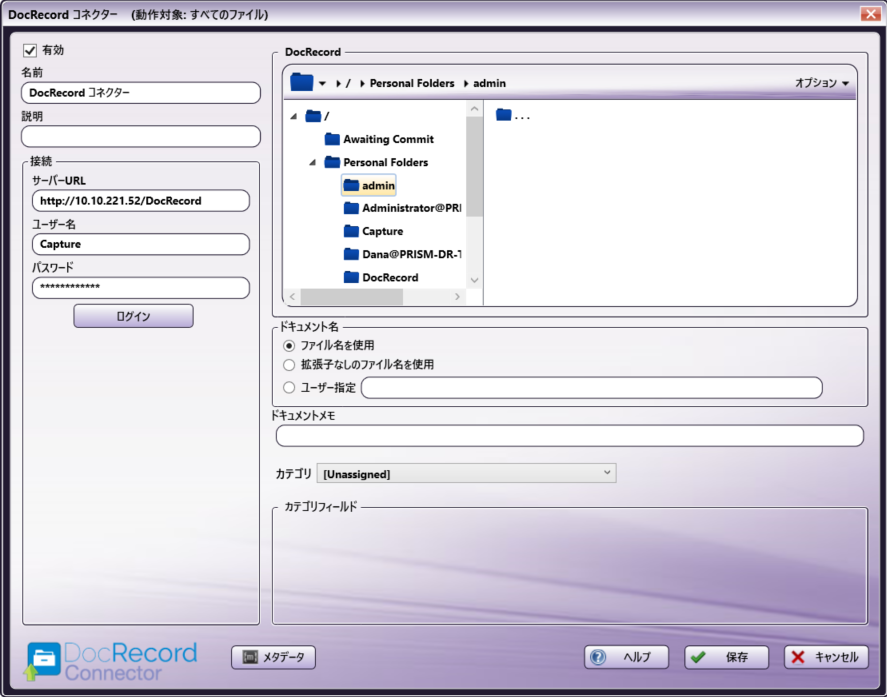Select the ファイル名を使用 radio button
The image size is (887, 697).
(289, 345)
